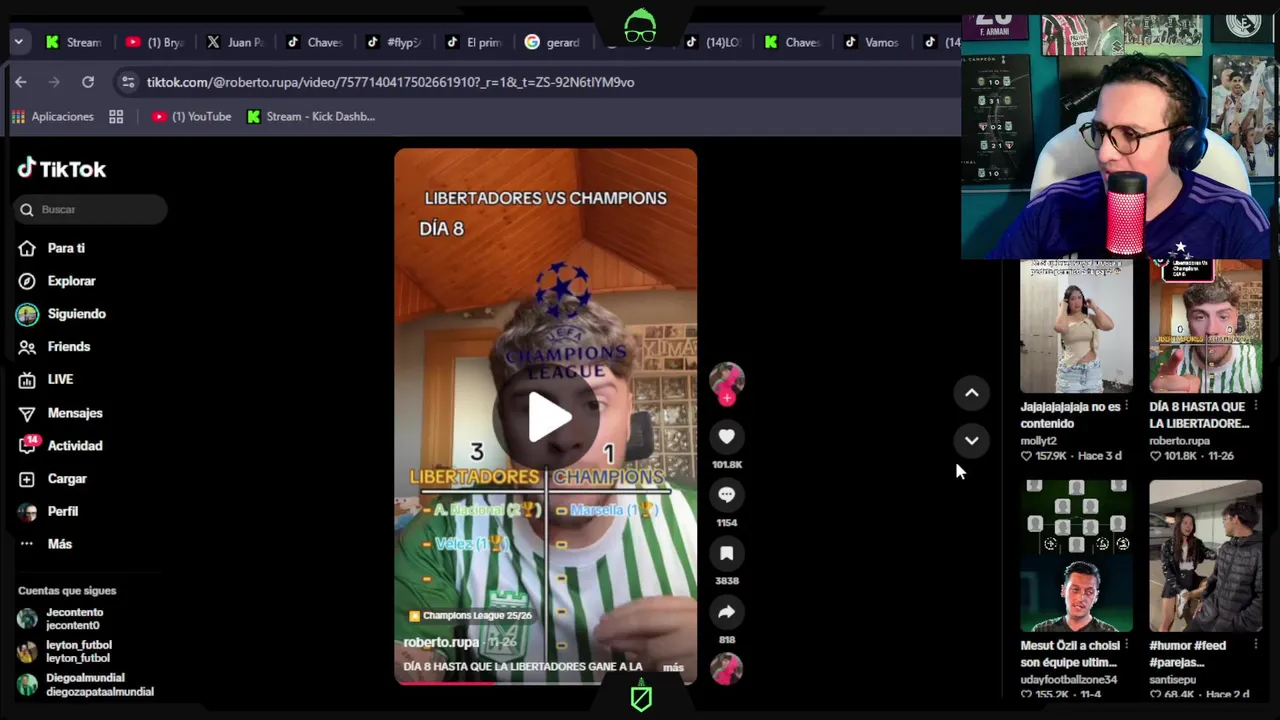
Task: Click the roberto.rupa suggested video author
Action: tap(1179, 440)
